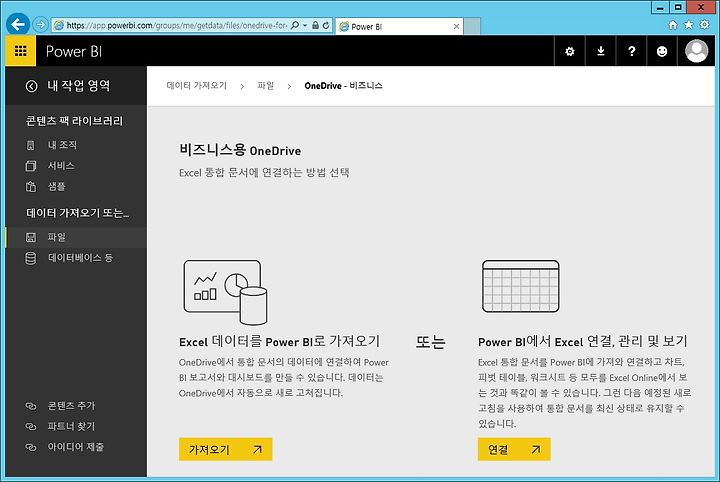This screenshot has height=482, width=720.
Task: Click the back arrow beside 내 작업 영역
Action: (x=31, y=86)
